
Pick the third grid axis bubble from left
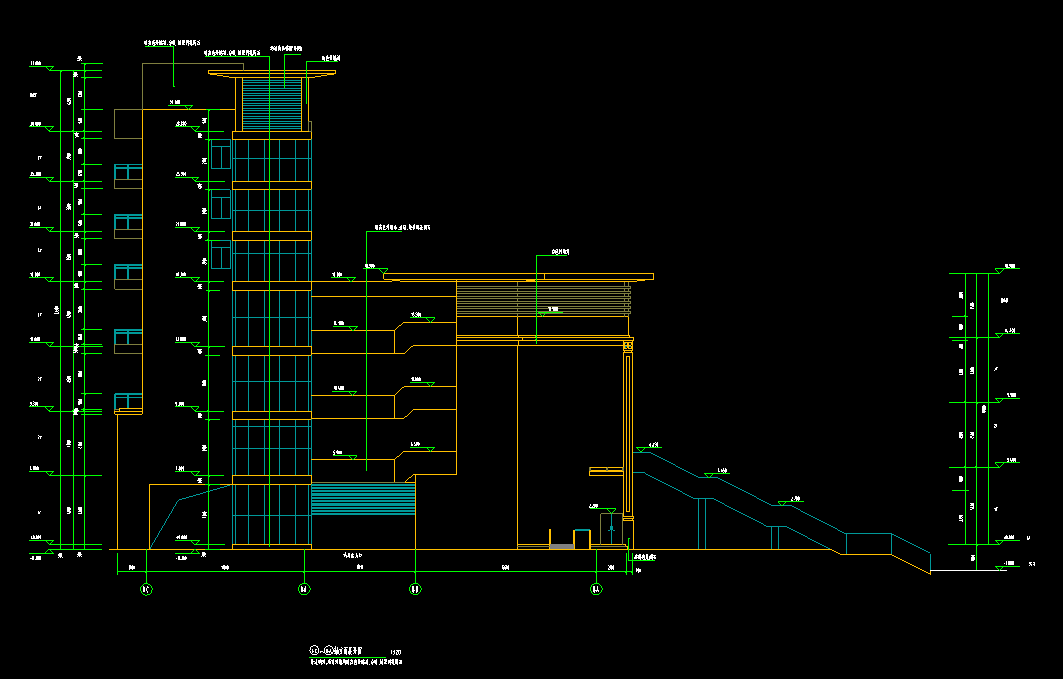pyautogui.click(x=414, y=589)
